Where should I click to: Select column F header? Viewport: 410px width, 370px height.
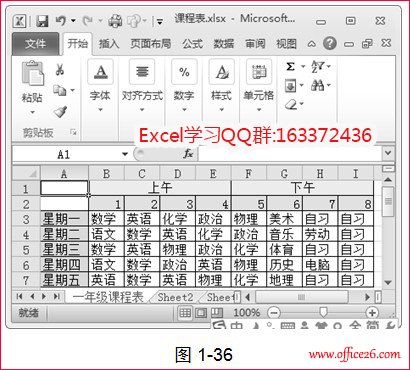pyautogui.click(x=249, y=174)
